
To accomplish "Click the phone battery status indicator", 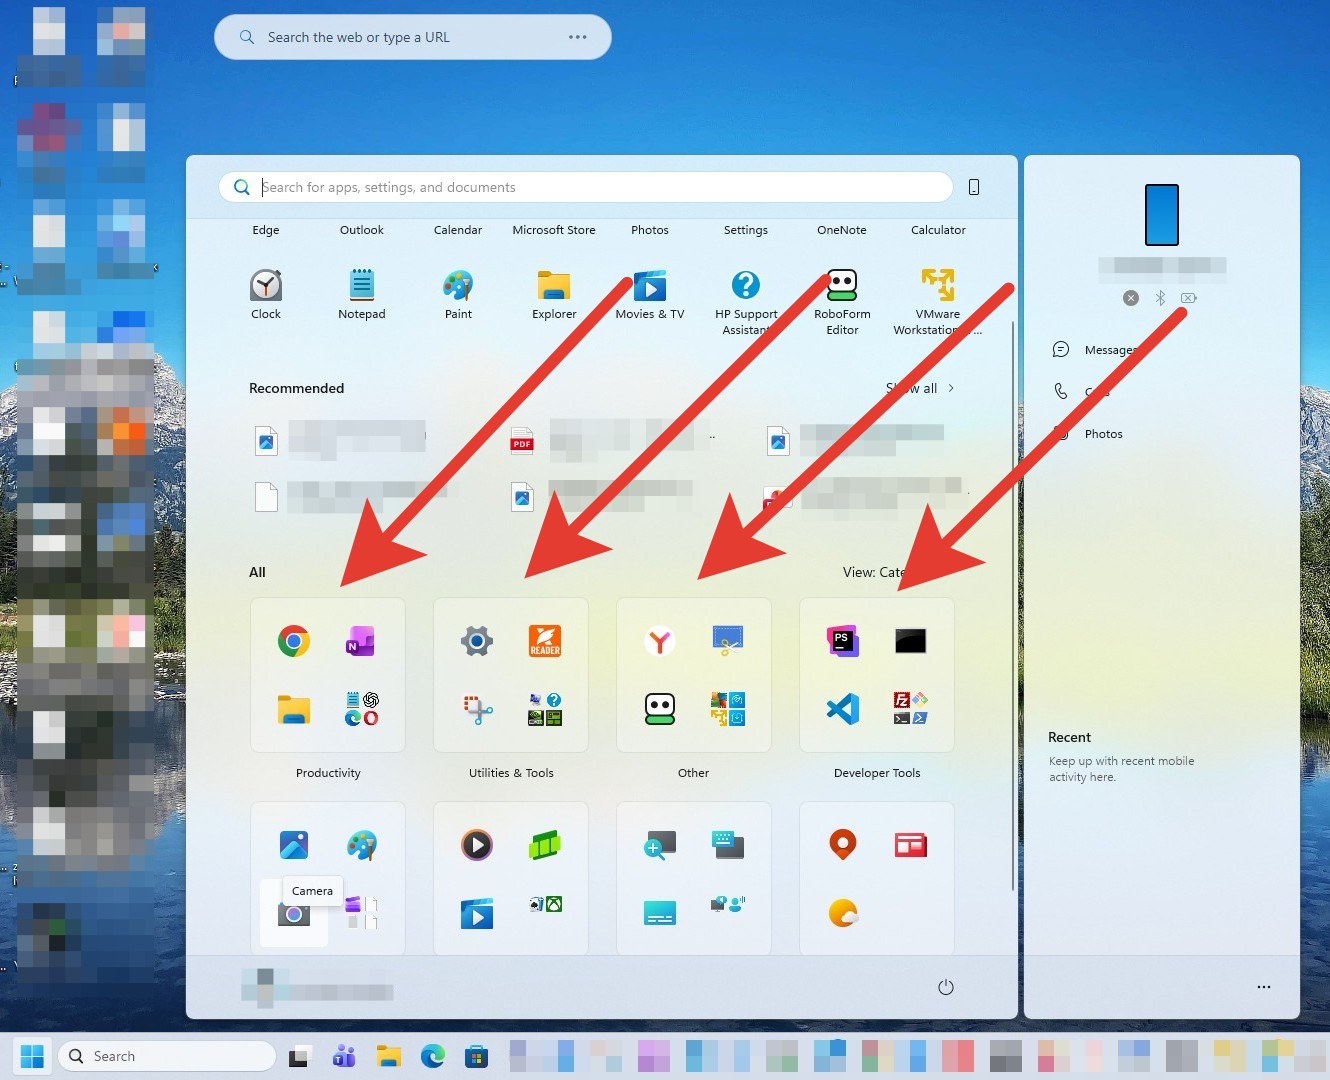I will [x=1188, y=297].
